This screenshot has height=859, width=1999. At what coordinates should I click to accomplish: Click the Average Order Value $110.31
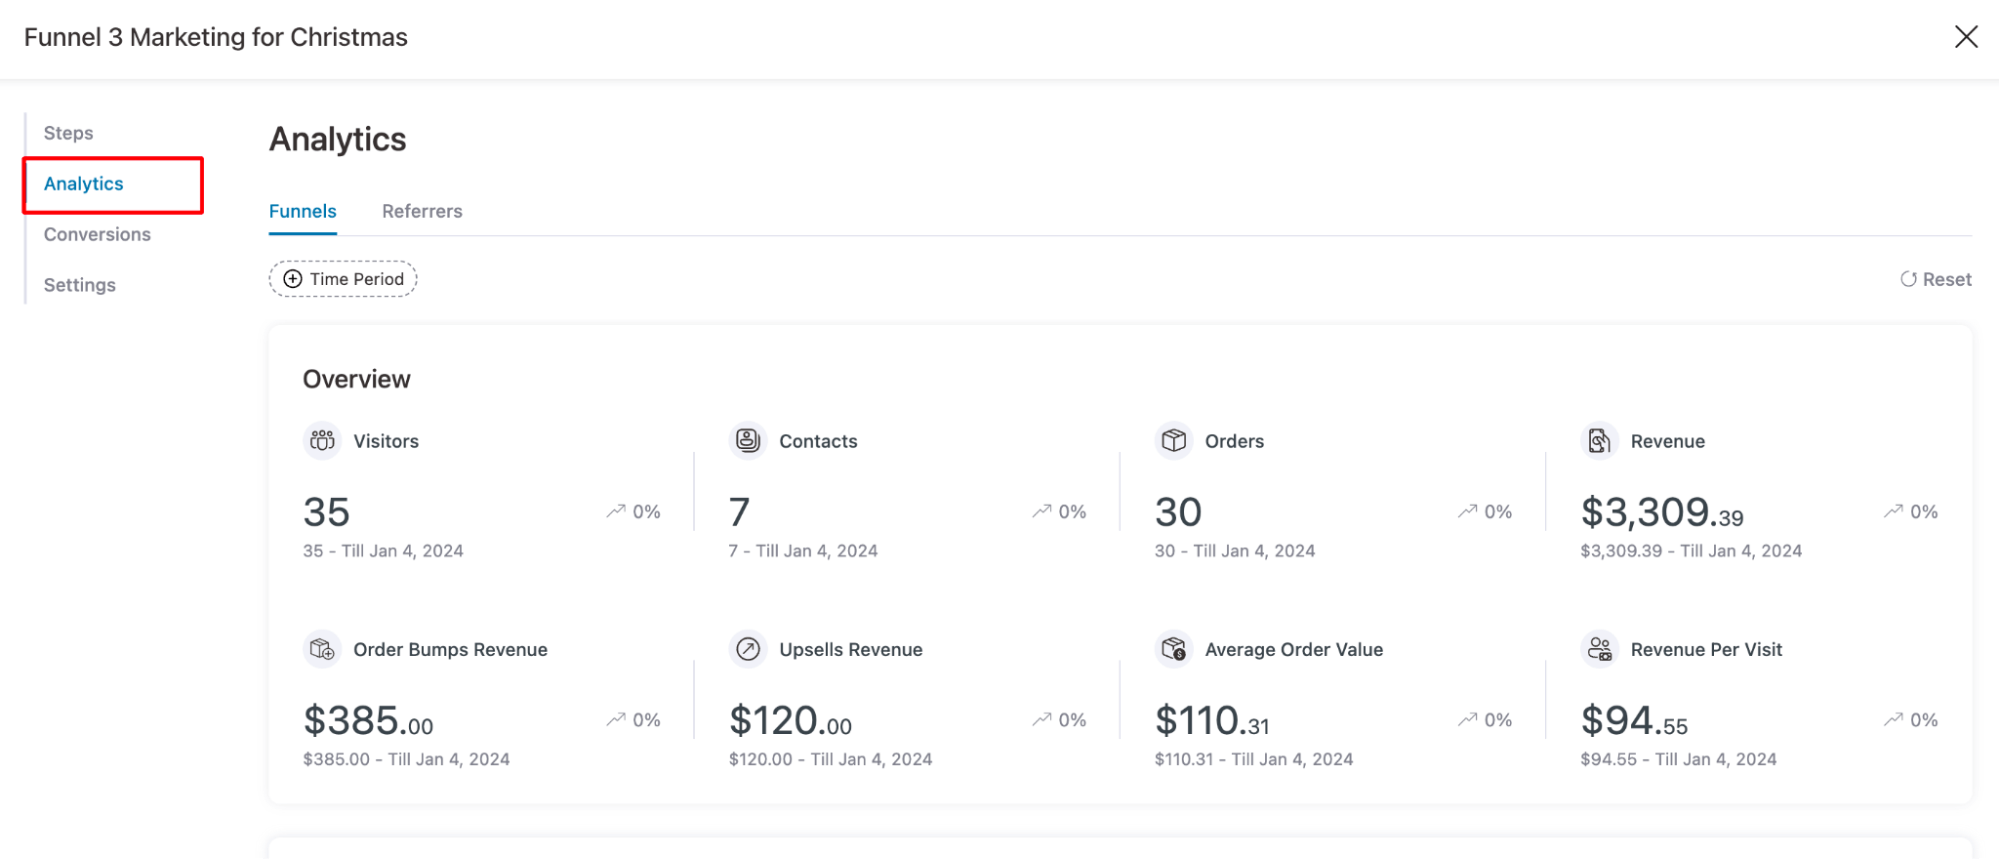(1212, 720)
